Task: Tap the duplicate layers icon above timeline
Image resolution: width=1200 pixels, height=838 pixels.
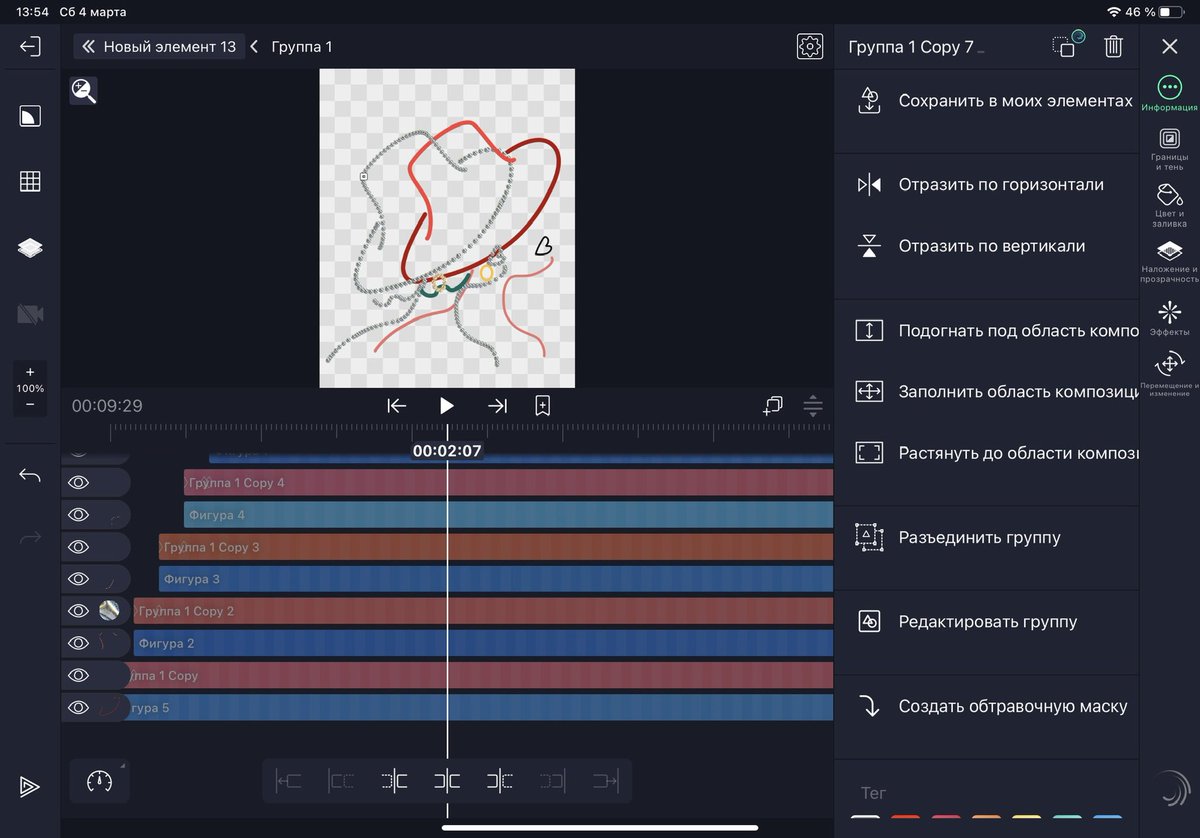Action: [x=773, y=405]
